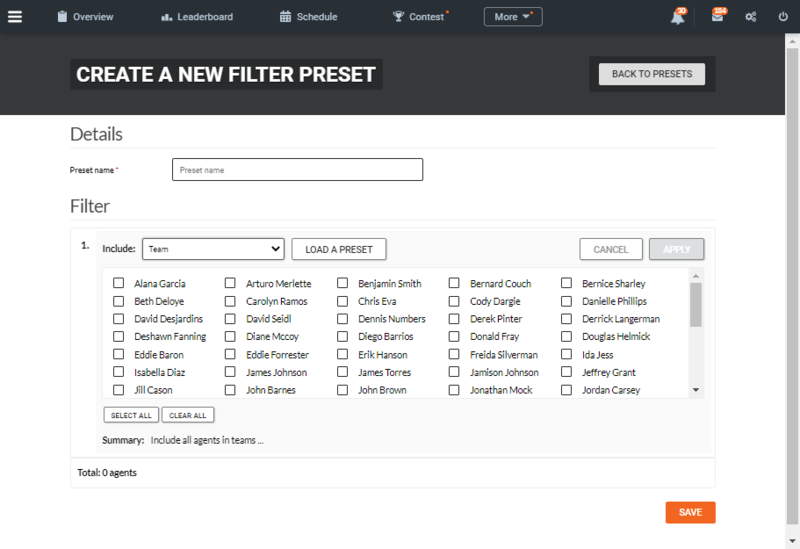800x549 pixels.
Task: Click the power logout icon
Action: [783, 17]
